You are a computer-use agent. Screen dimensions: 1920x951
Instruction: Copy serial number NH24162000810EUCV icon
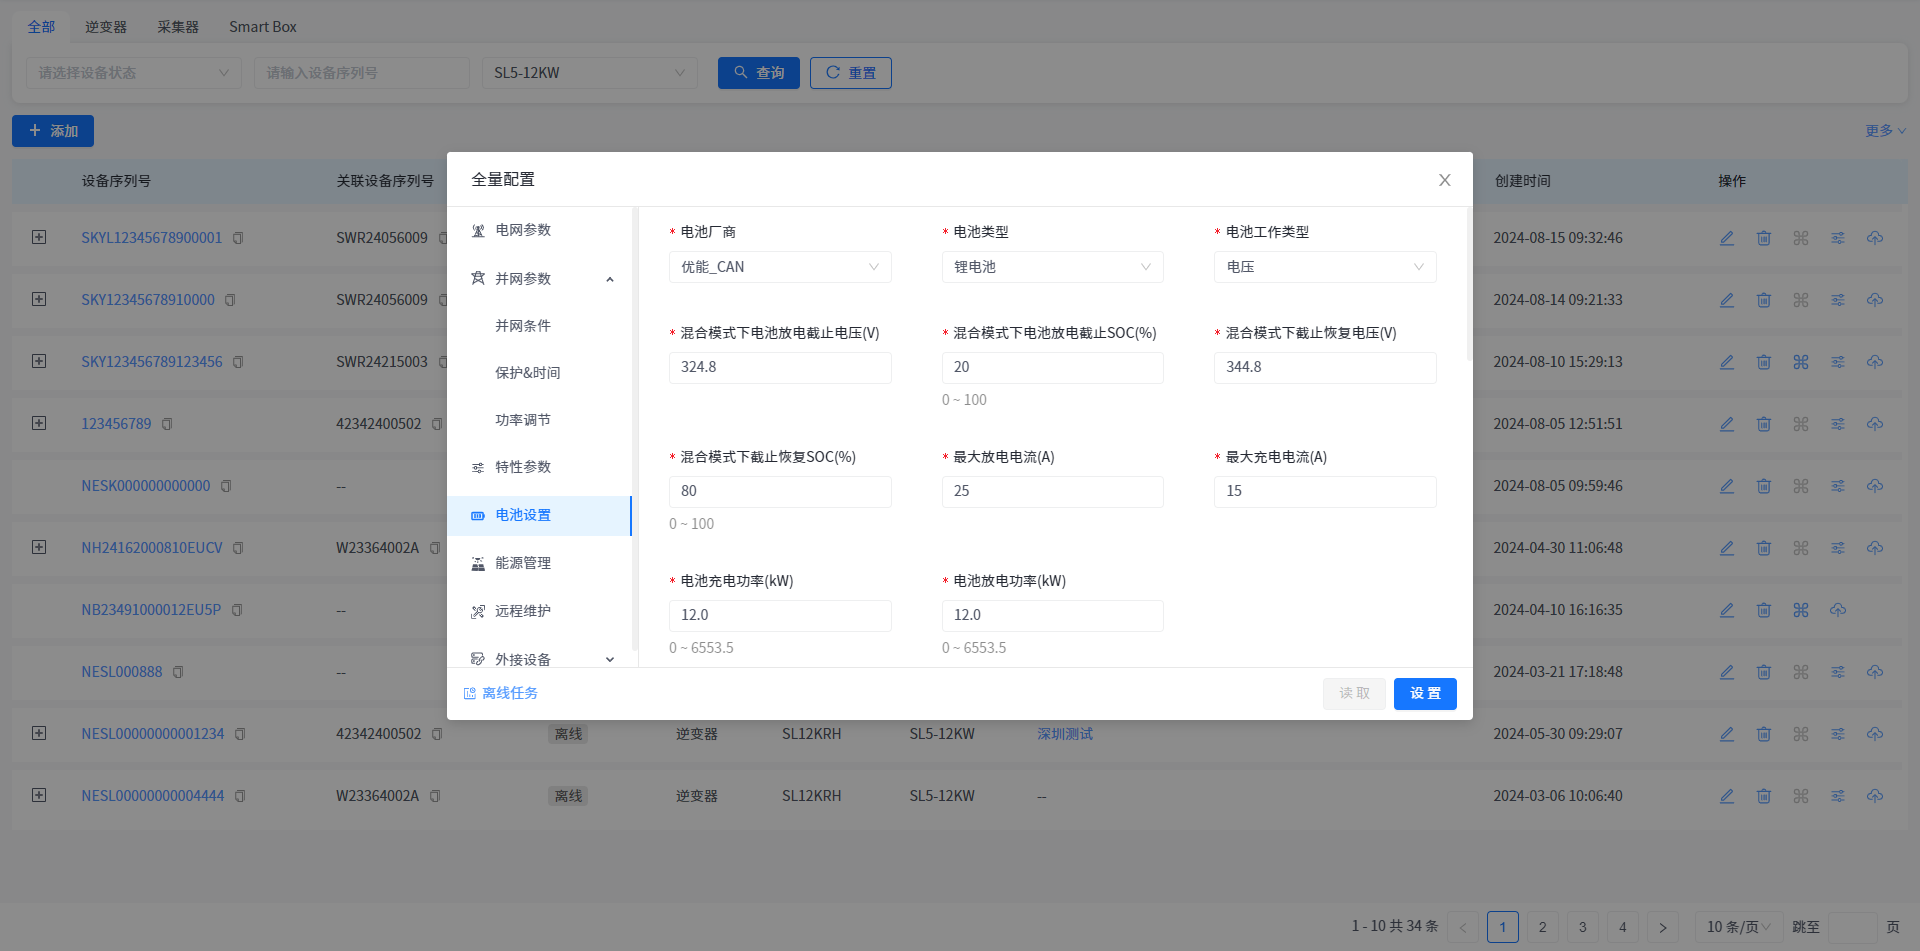coord(238,548)
